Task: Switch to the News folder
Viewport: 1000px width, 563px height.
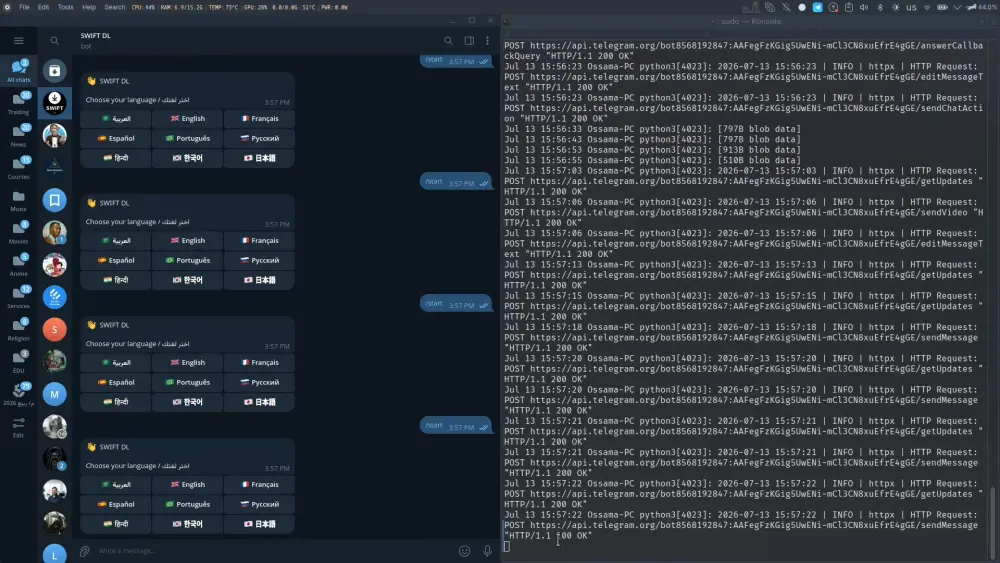Action: 18,136
